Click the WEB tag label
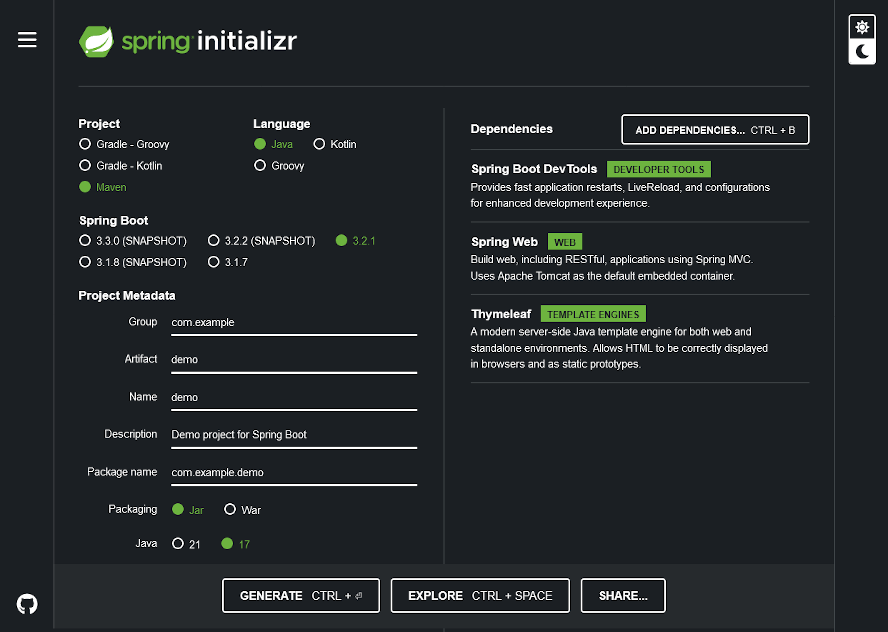 click(x=565, y=242)
